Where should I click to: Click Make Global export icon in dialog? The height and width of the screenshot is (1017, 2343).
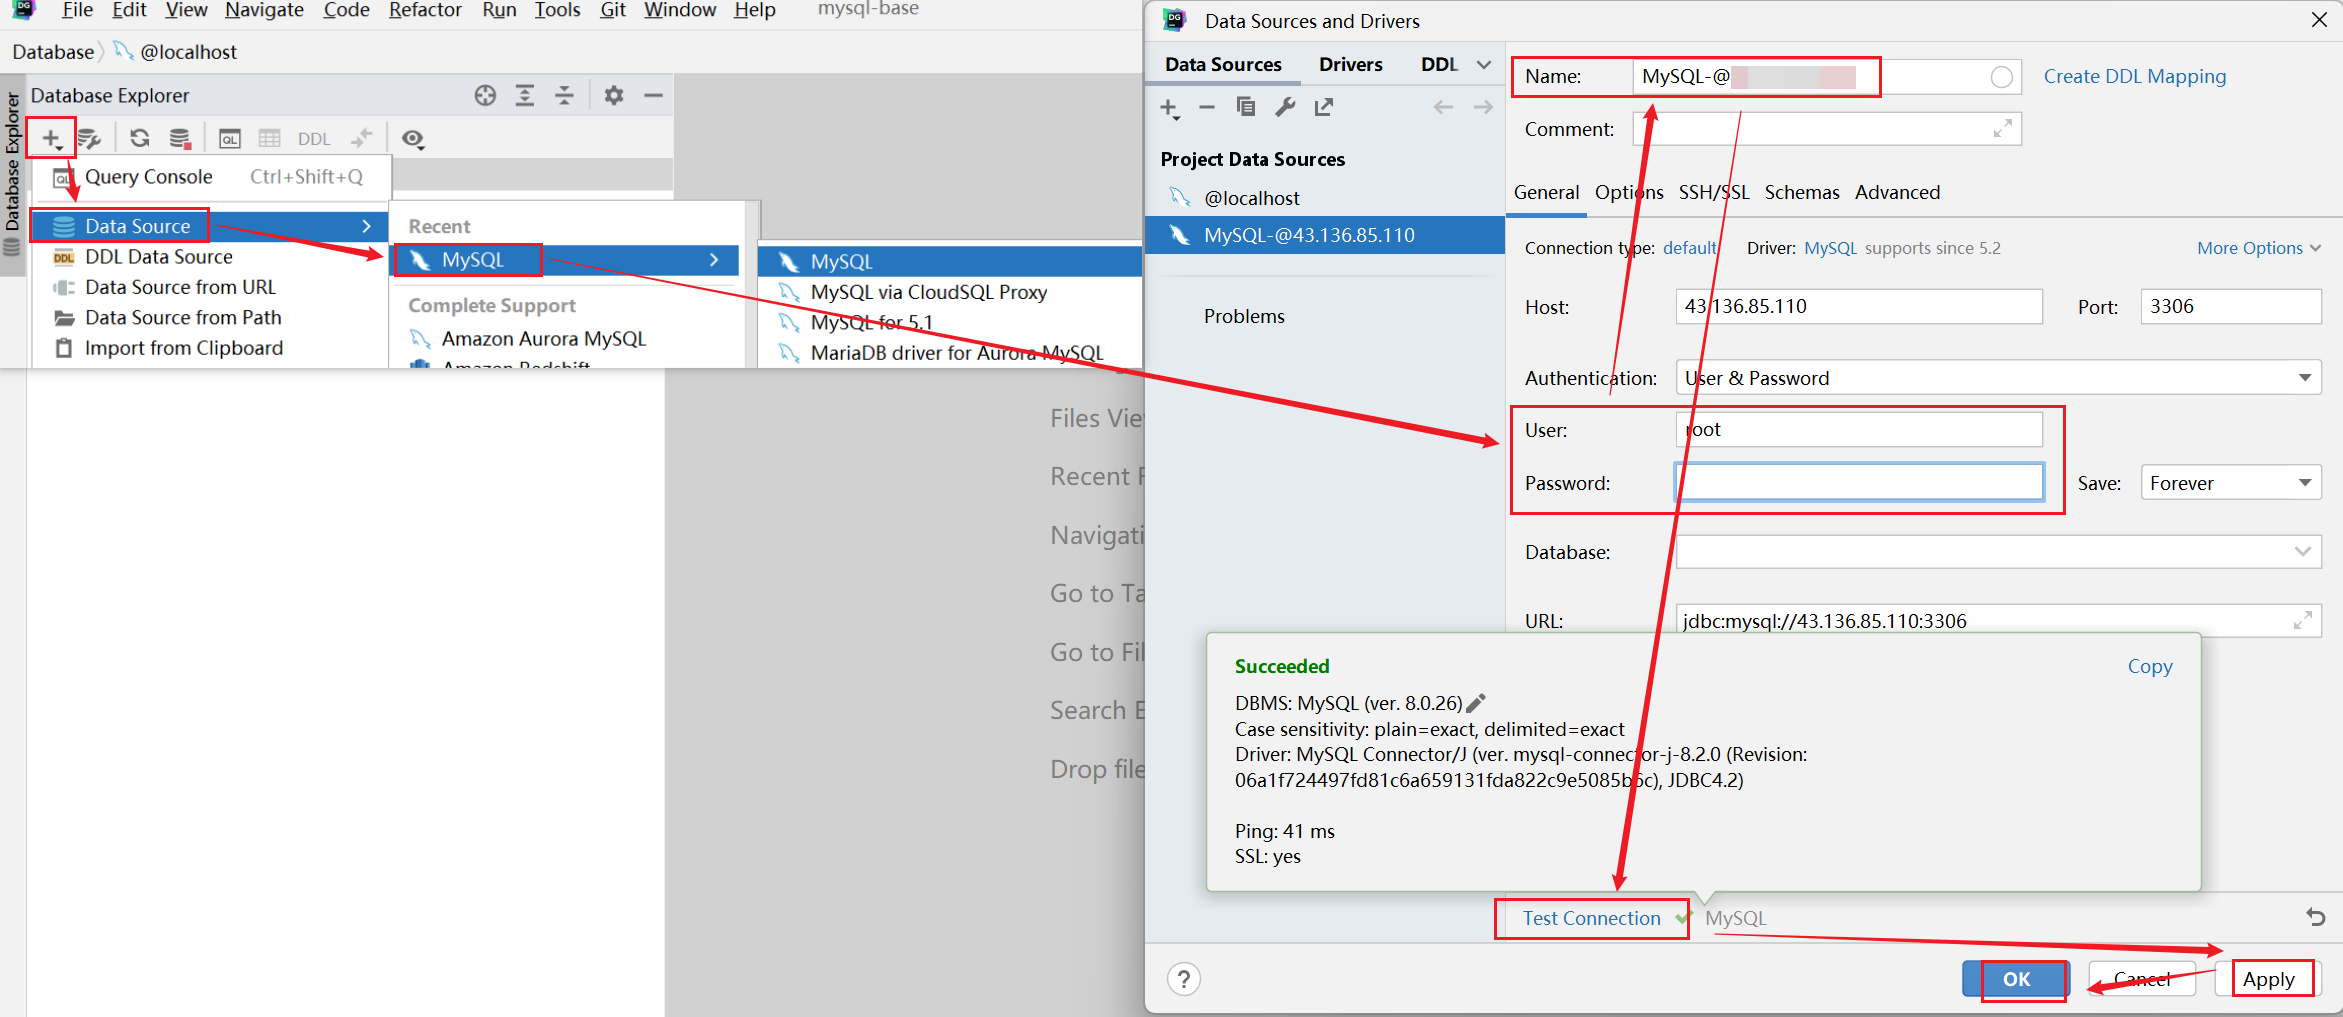[x=1324, y=106]
